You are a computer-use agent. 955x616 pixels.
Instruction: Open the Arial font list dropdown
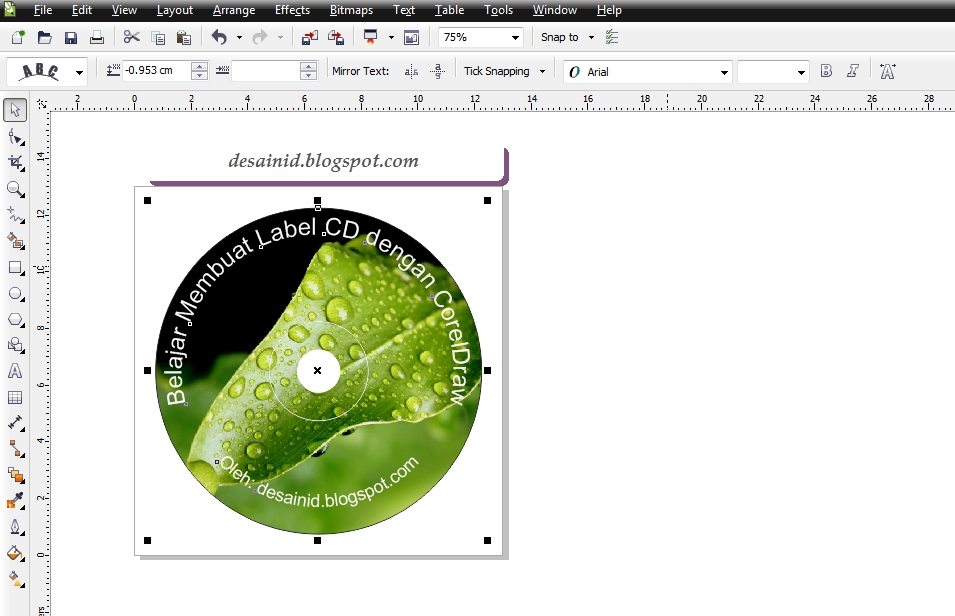724,73
